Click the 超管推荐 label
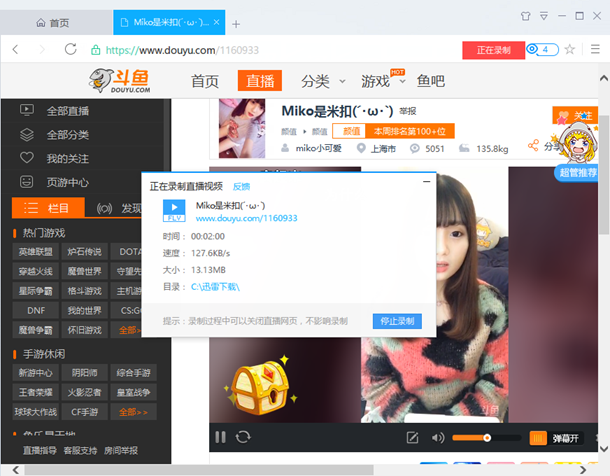This screenshot has height=476, width=610. pyautogui.click(x=577, y=172)
